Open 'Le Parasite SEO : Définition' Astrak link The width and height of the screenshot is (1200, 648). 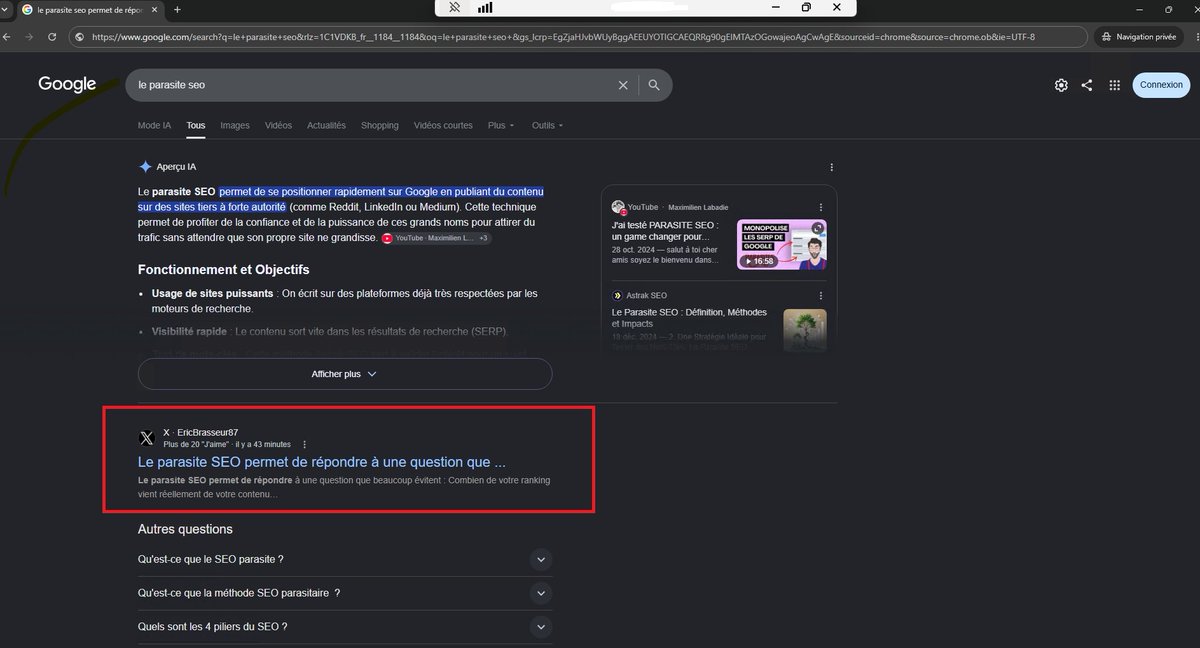(x=690, y=318)
